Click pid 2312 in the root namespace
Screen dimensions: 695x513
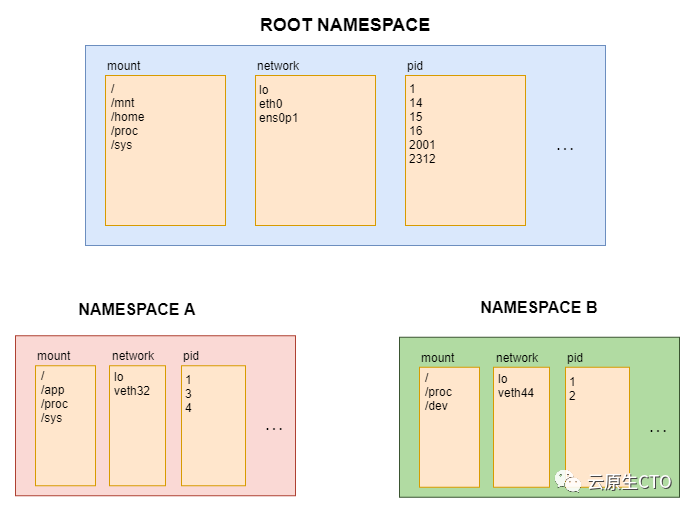tap(422, 159)
